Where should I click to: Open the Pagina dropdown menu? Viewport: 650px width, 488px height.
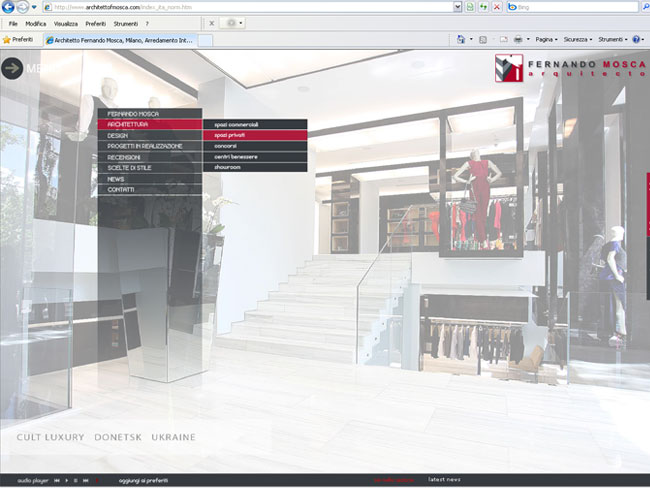[546, 39]
